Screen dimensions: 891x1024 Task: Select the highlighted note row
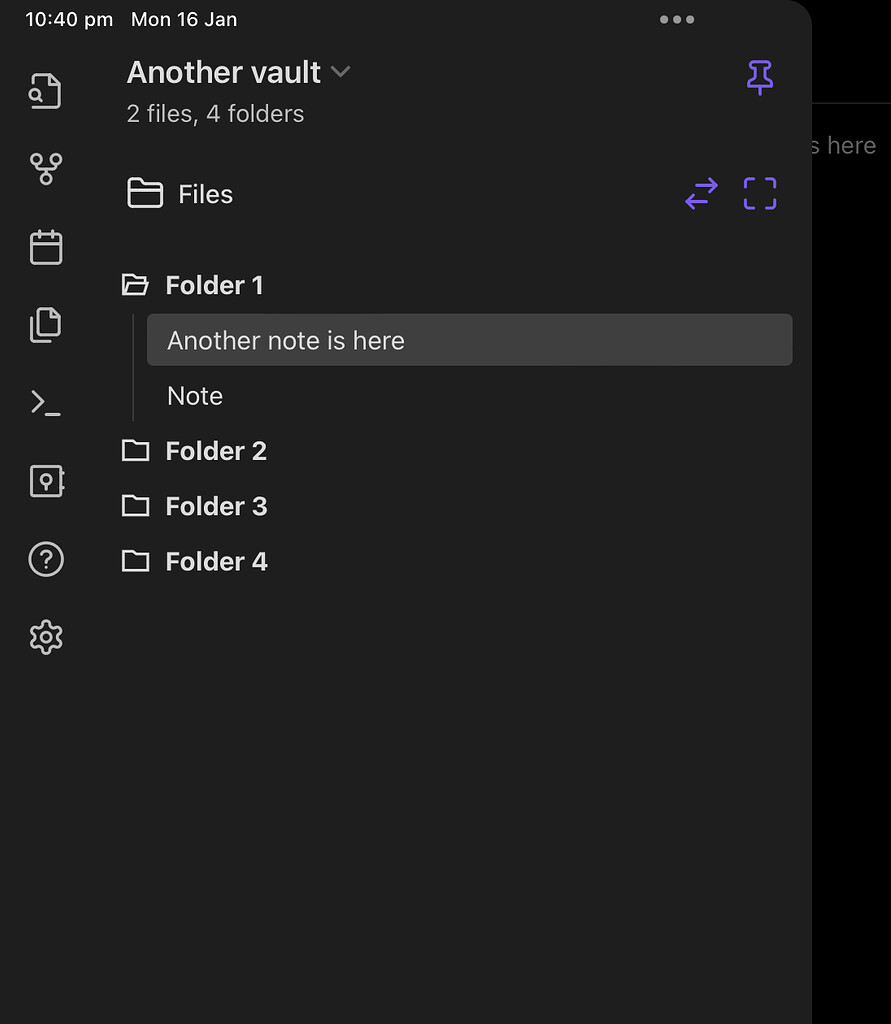pos(469,340)
